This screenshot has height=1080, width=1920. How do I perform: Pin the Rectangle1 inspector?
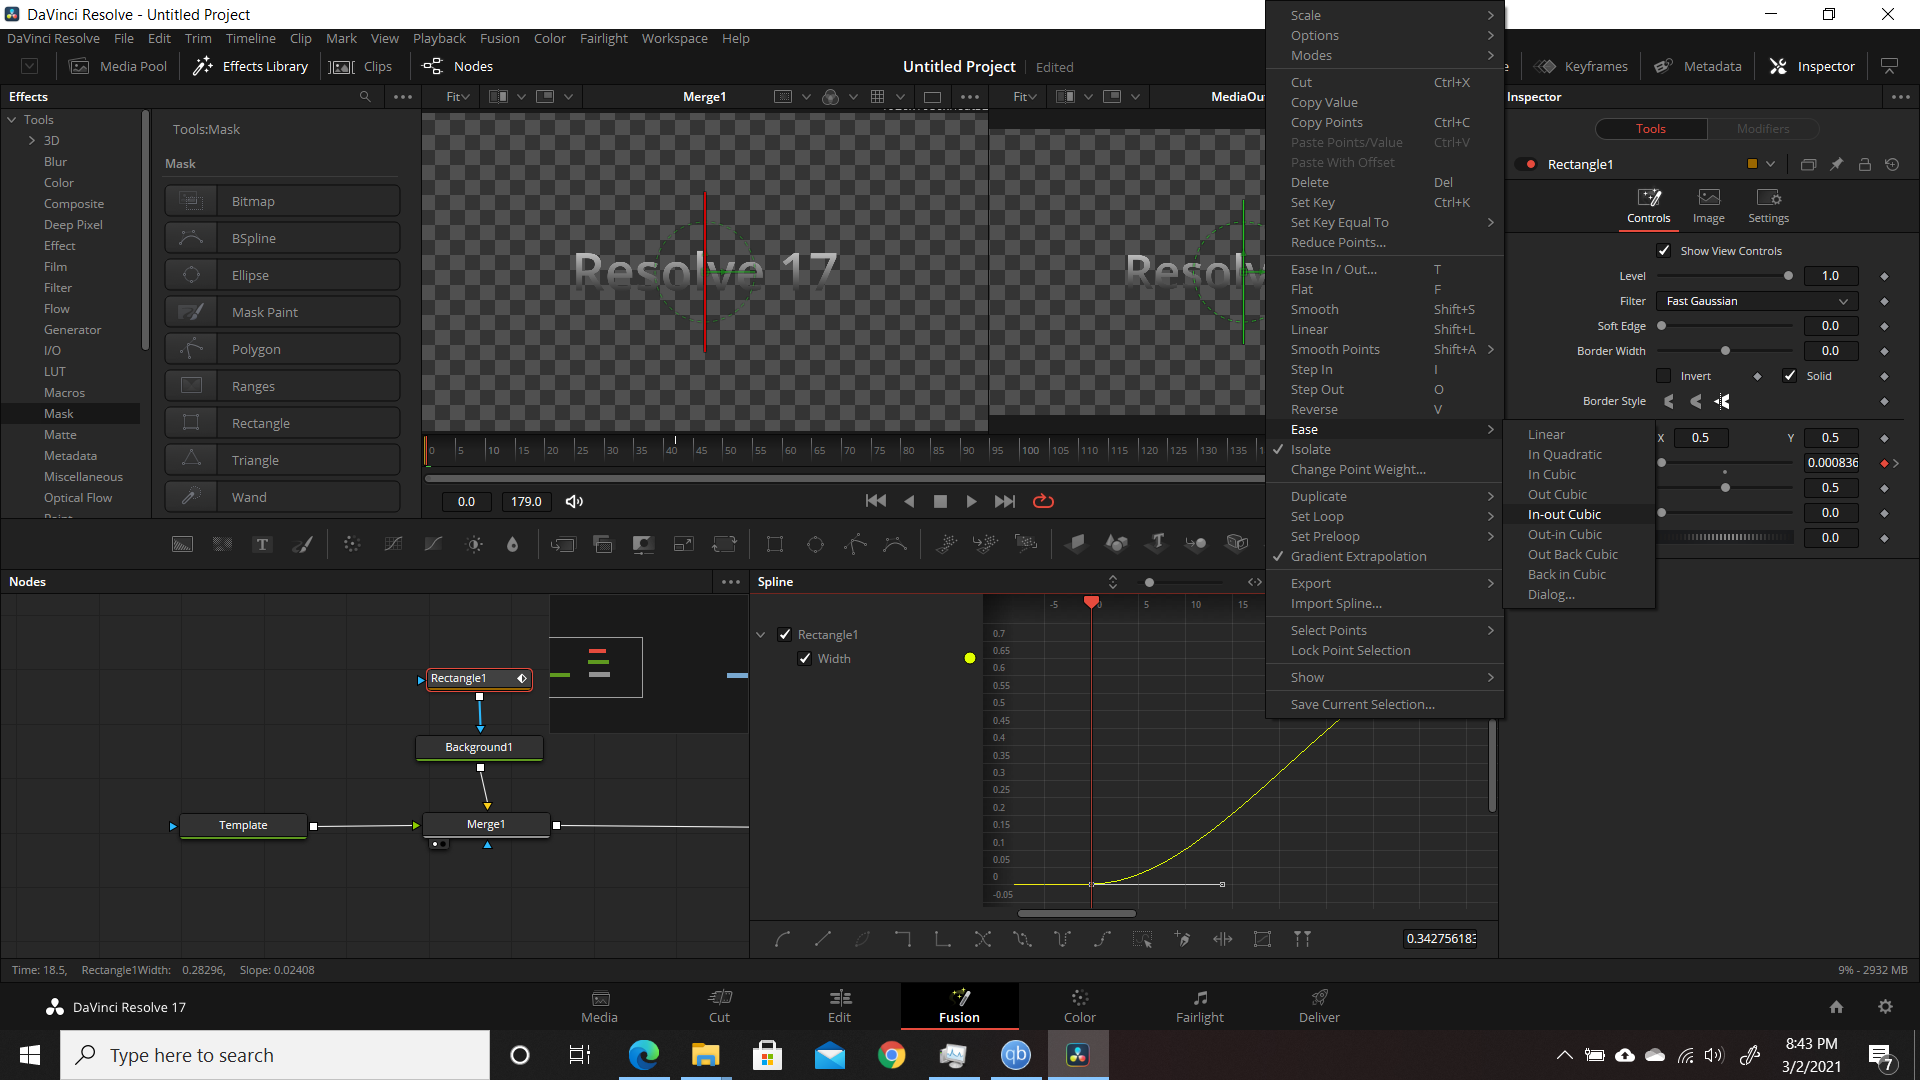1836,164
